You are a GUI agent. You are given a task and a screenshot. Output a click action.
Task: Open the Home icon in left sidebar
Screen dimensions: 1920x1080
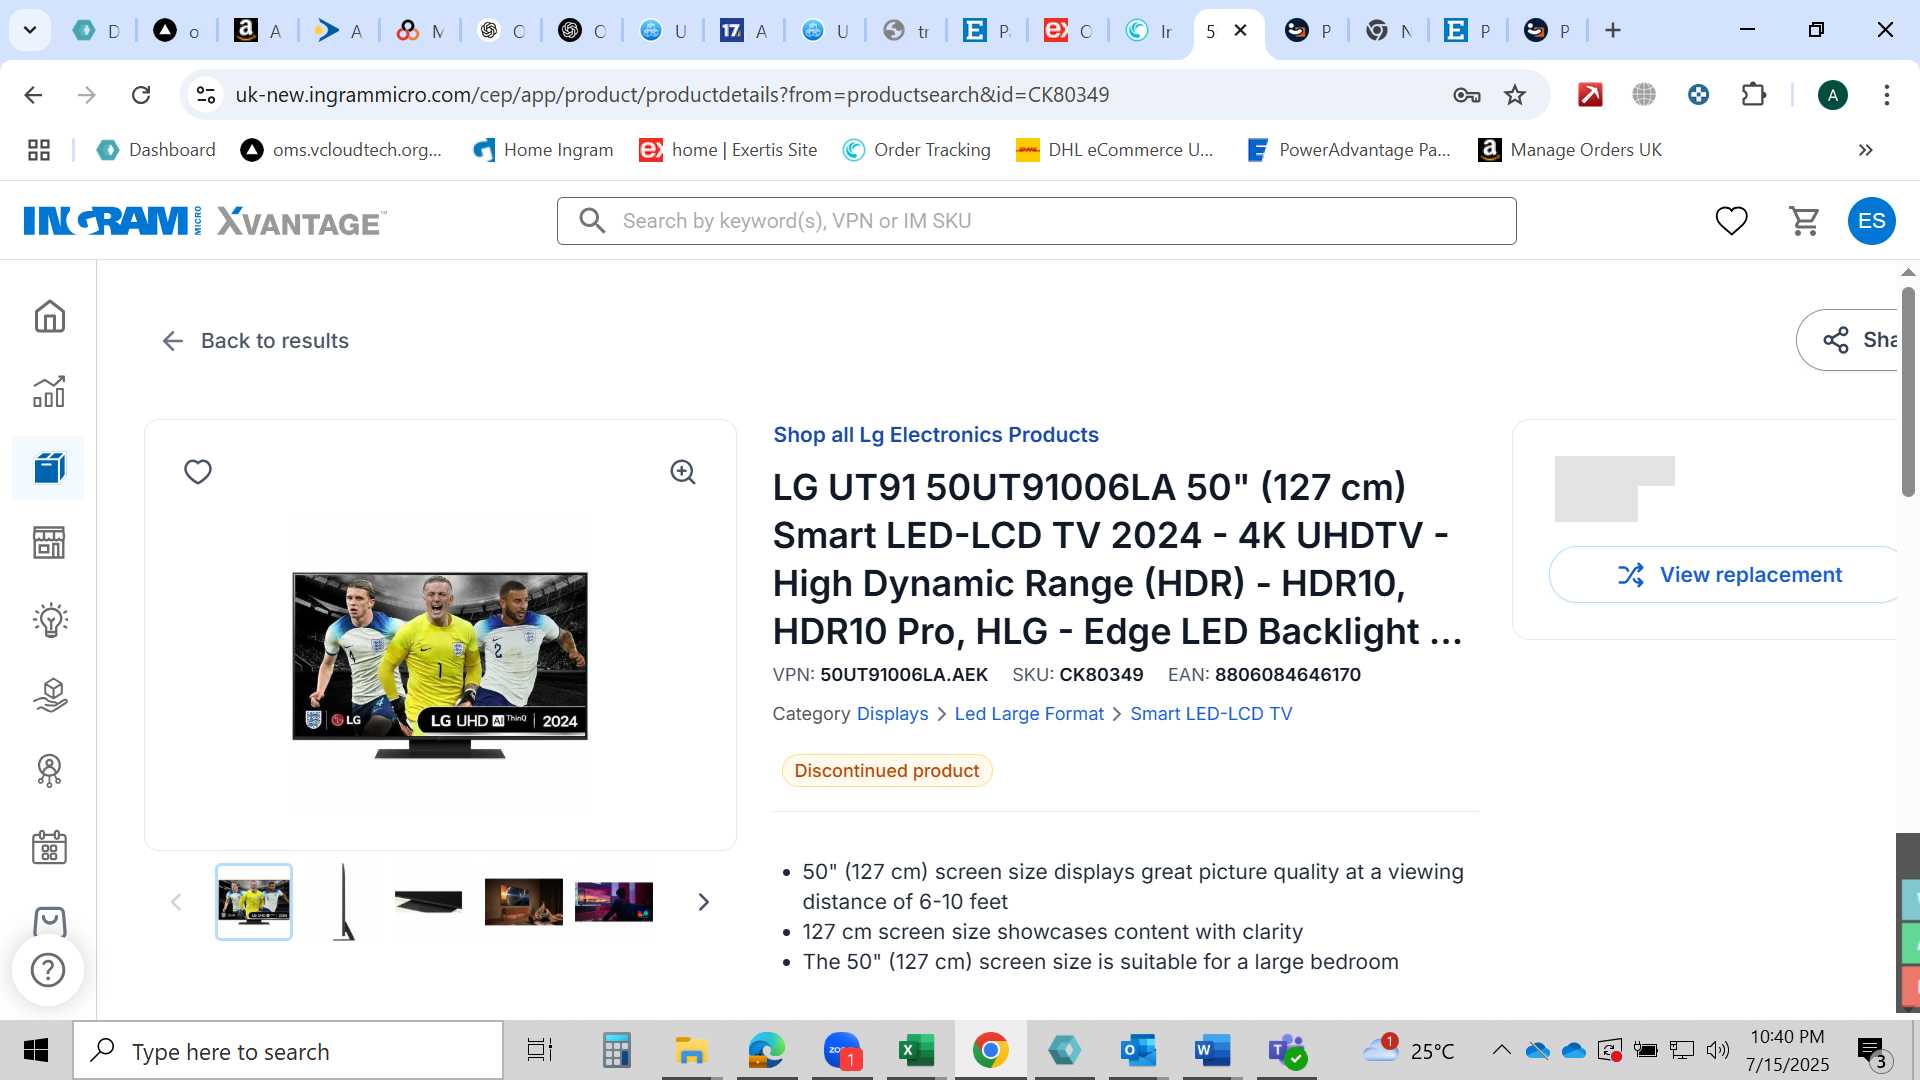pos(49,317)
